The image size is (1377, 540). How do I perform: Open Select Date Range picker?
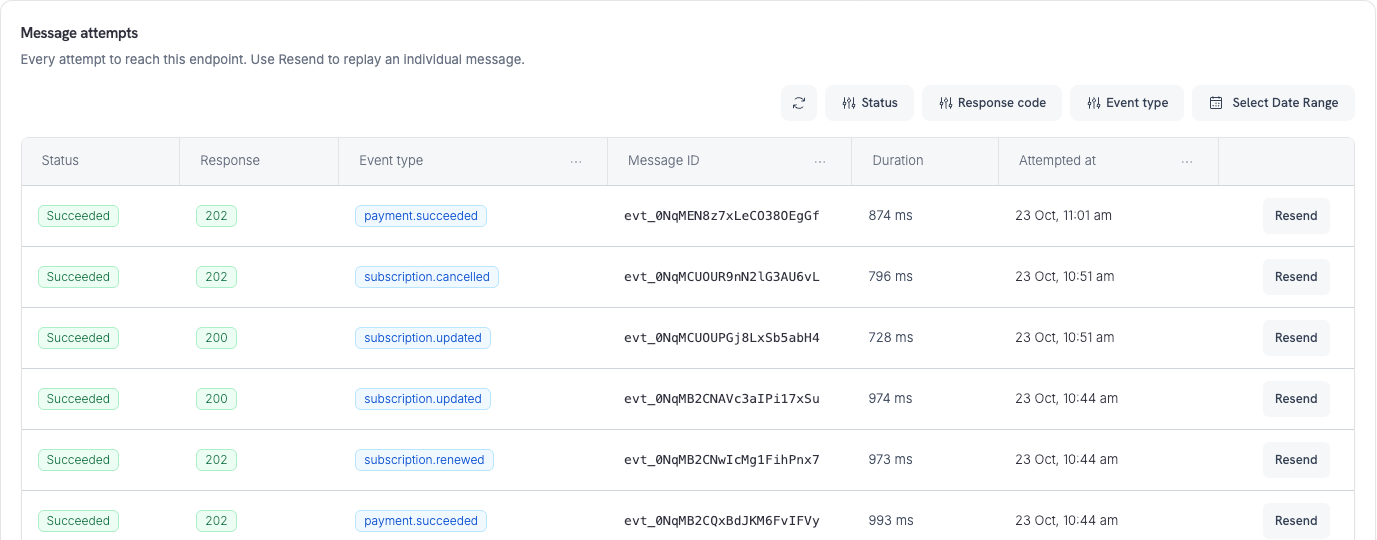point(1273,103)
